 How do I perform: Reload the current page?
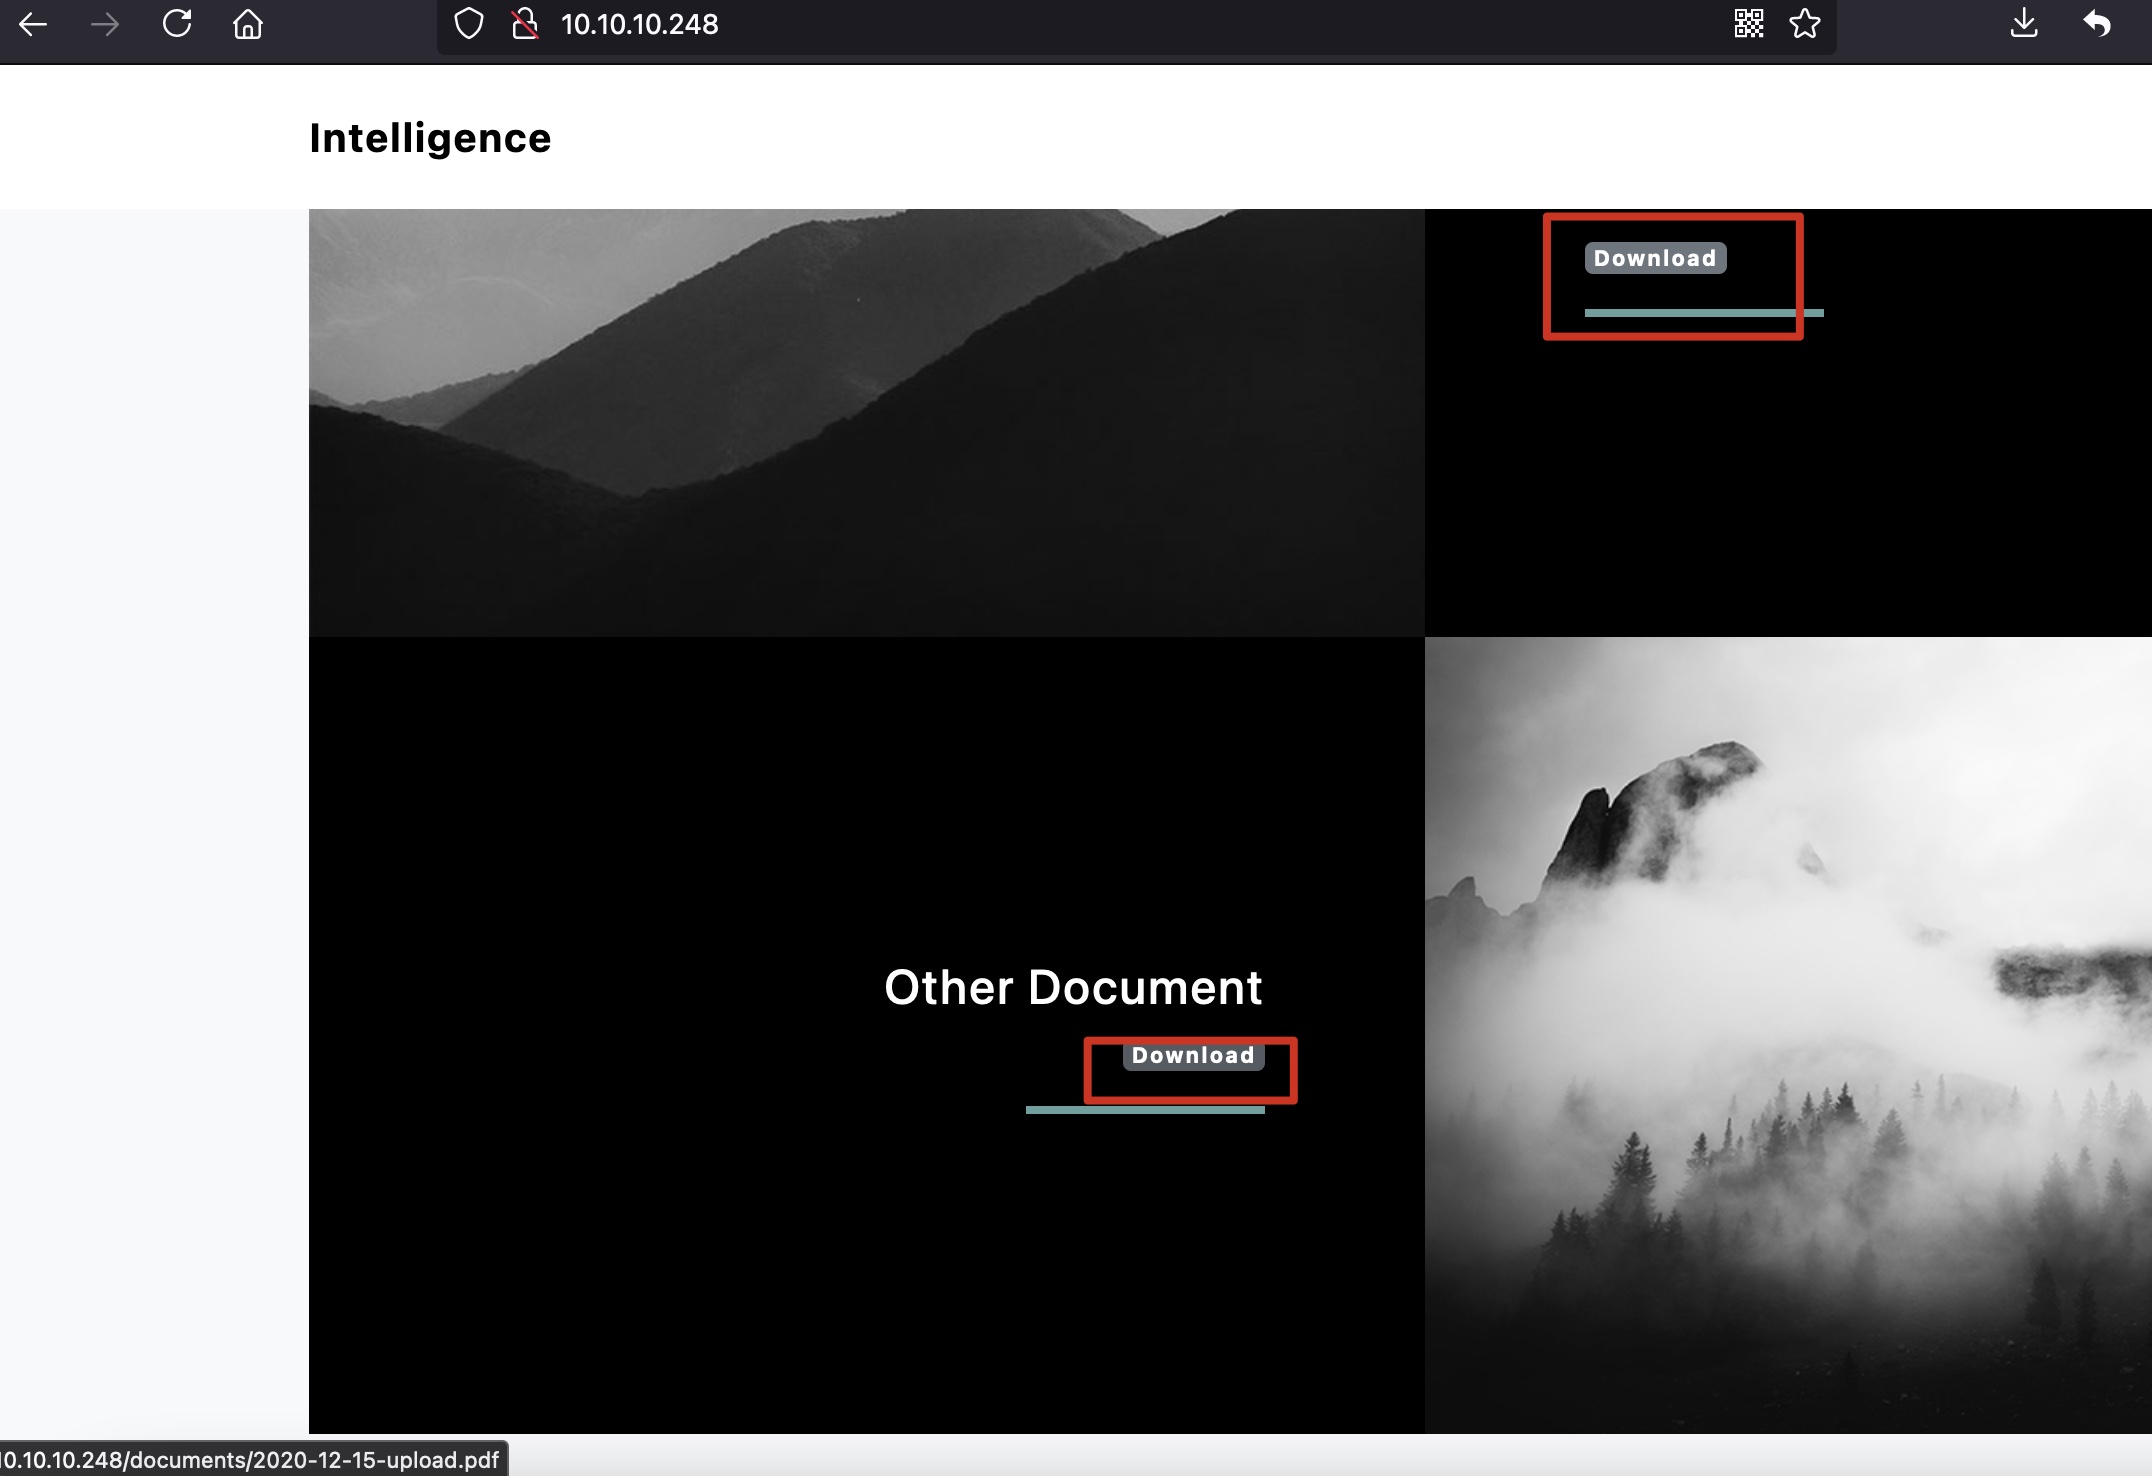pos(177,24)
